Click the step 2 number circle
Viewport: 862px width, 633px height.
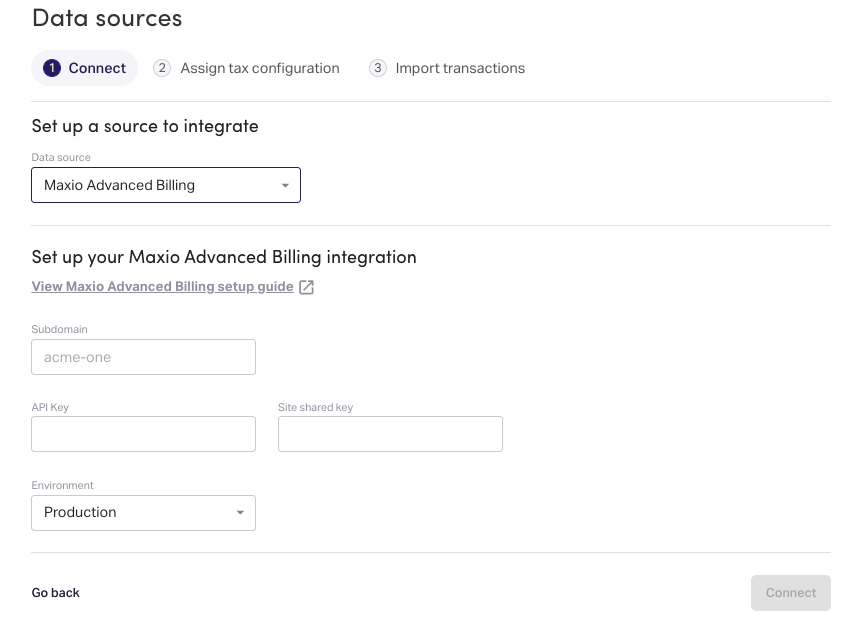tap(162, 68)
